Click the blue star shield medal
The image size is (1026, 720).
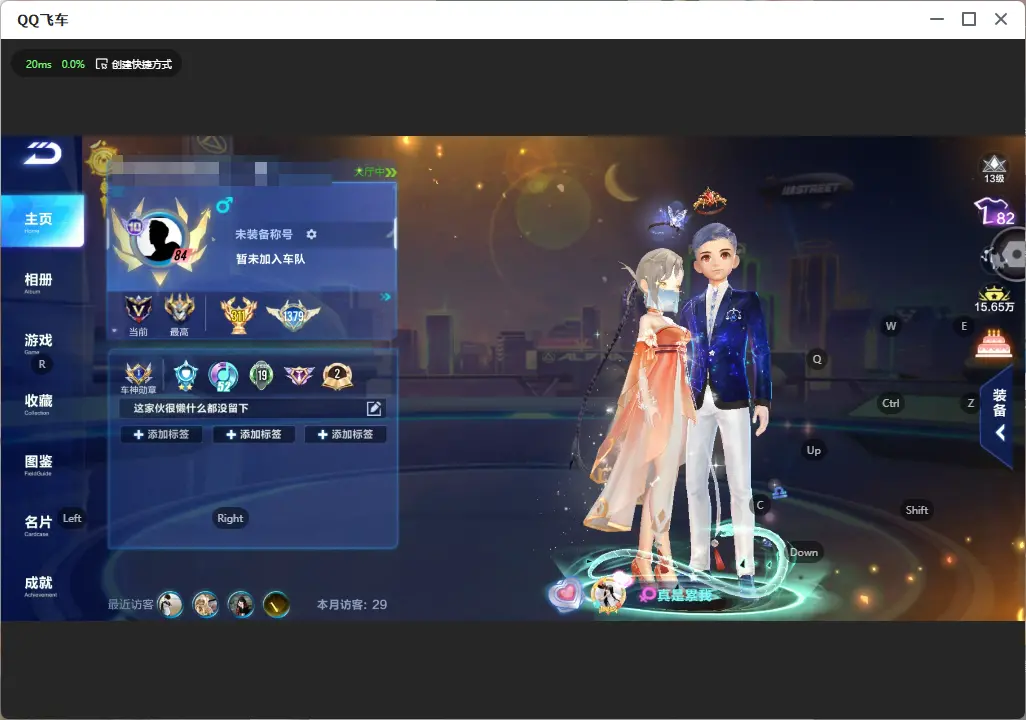tap(186, 376)
